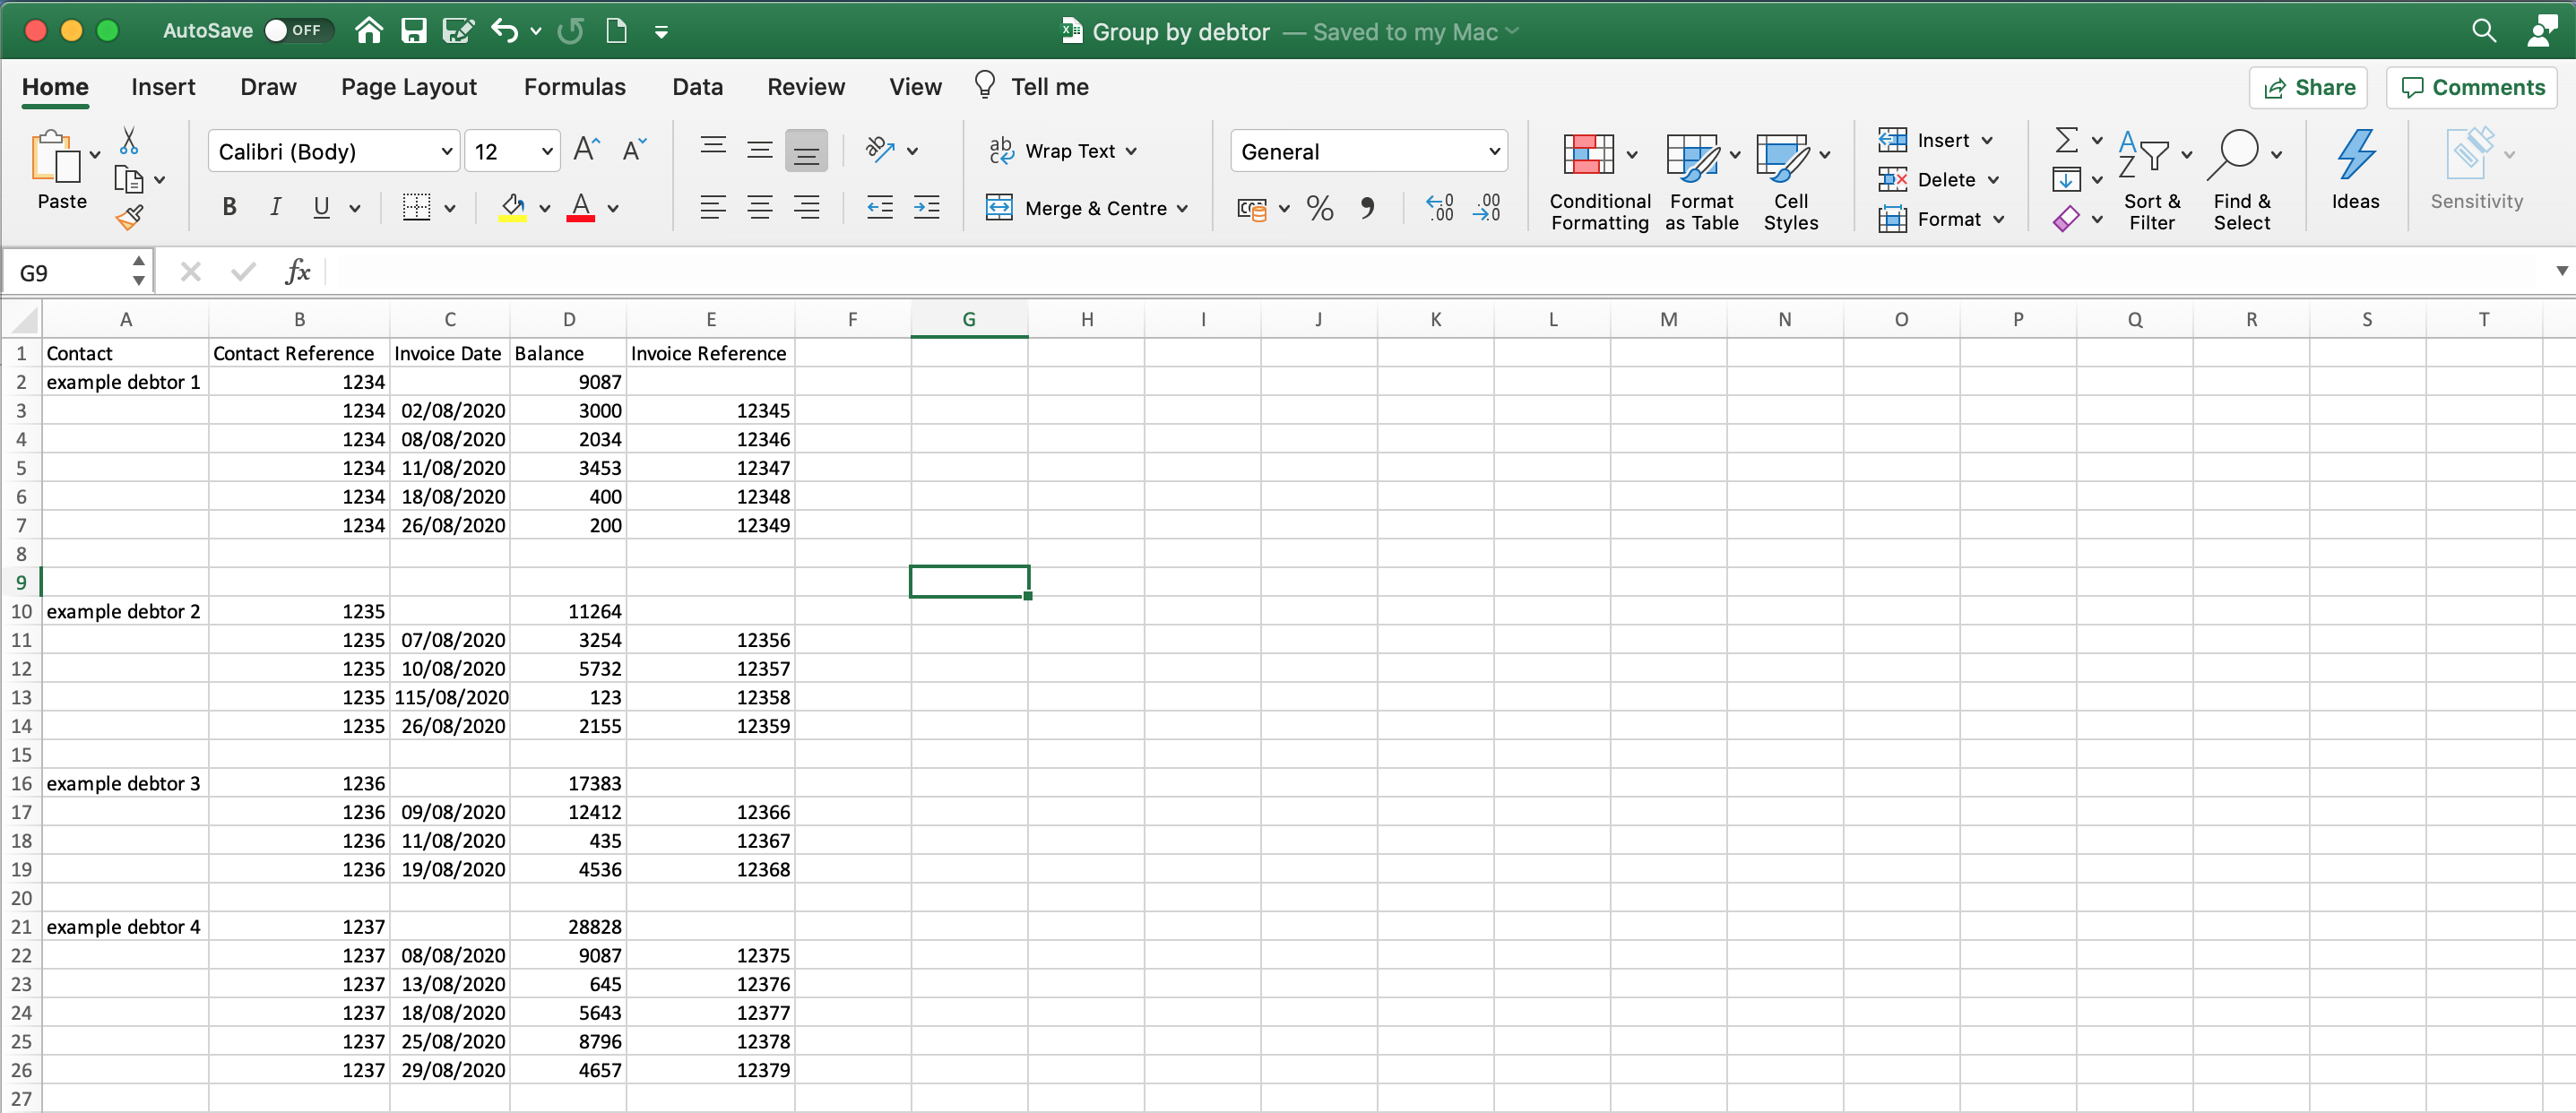2576x1113 pixels.
Task: Click the Cut scissors icon
Action: 129,141
